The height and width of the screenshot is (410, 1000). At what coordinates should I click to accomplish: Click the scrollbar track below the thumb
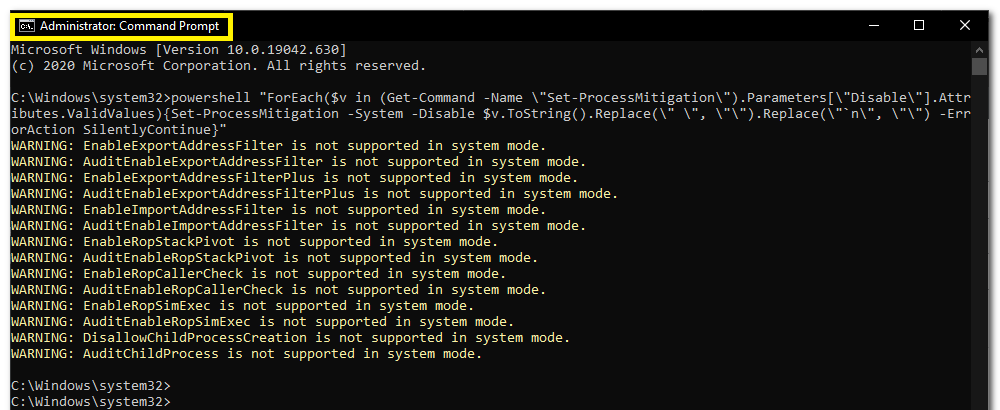[x=979, y=242]
